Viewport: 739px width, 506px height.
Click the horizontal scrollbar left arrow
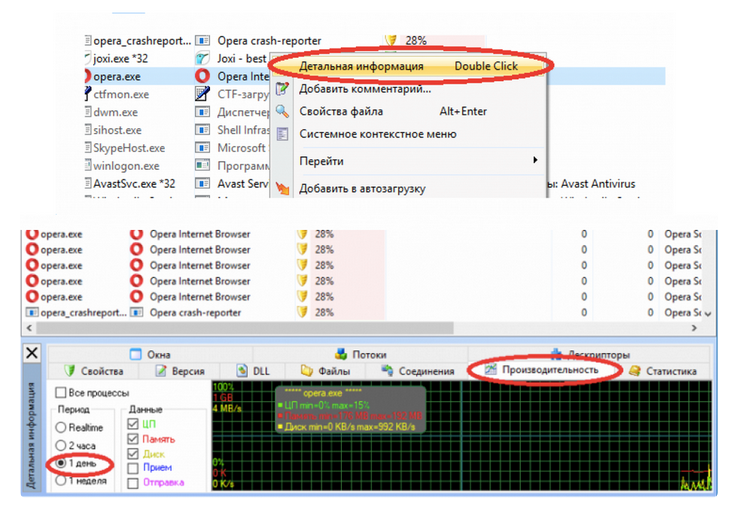[x=29, y=328]
